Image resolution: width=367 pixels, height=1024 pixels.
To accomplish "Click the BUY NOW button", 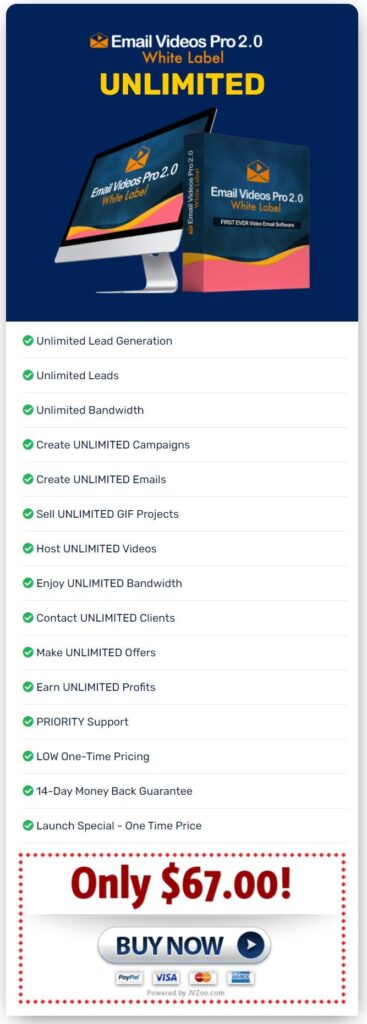I will click(x=184, y=945).
